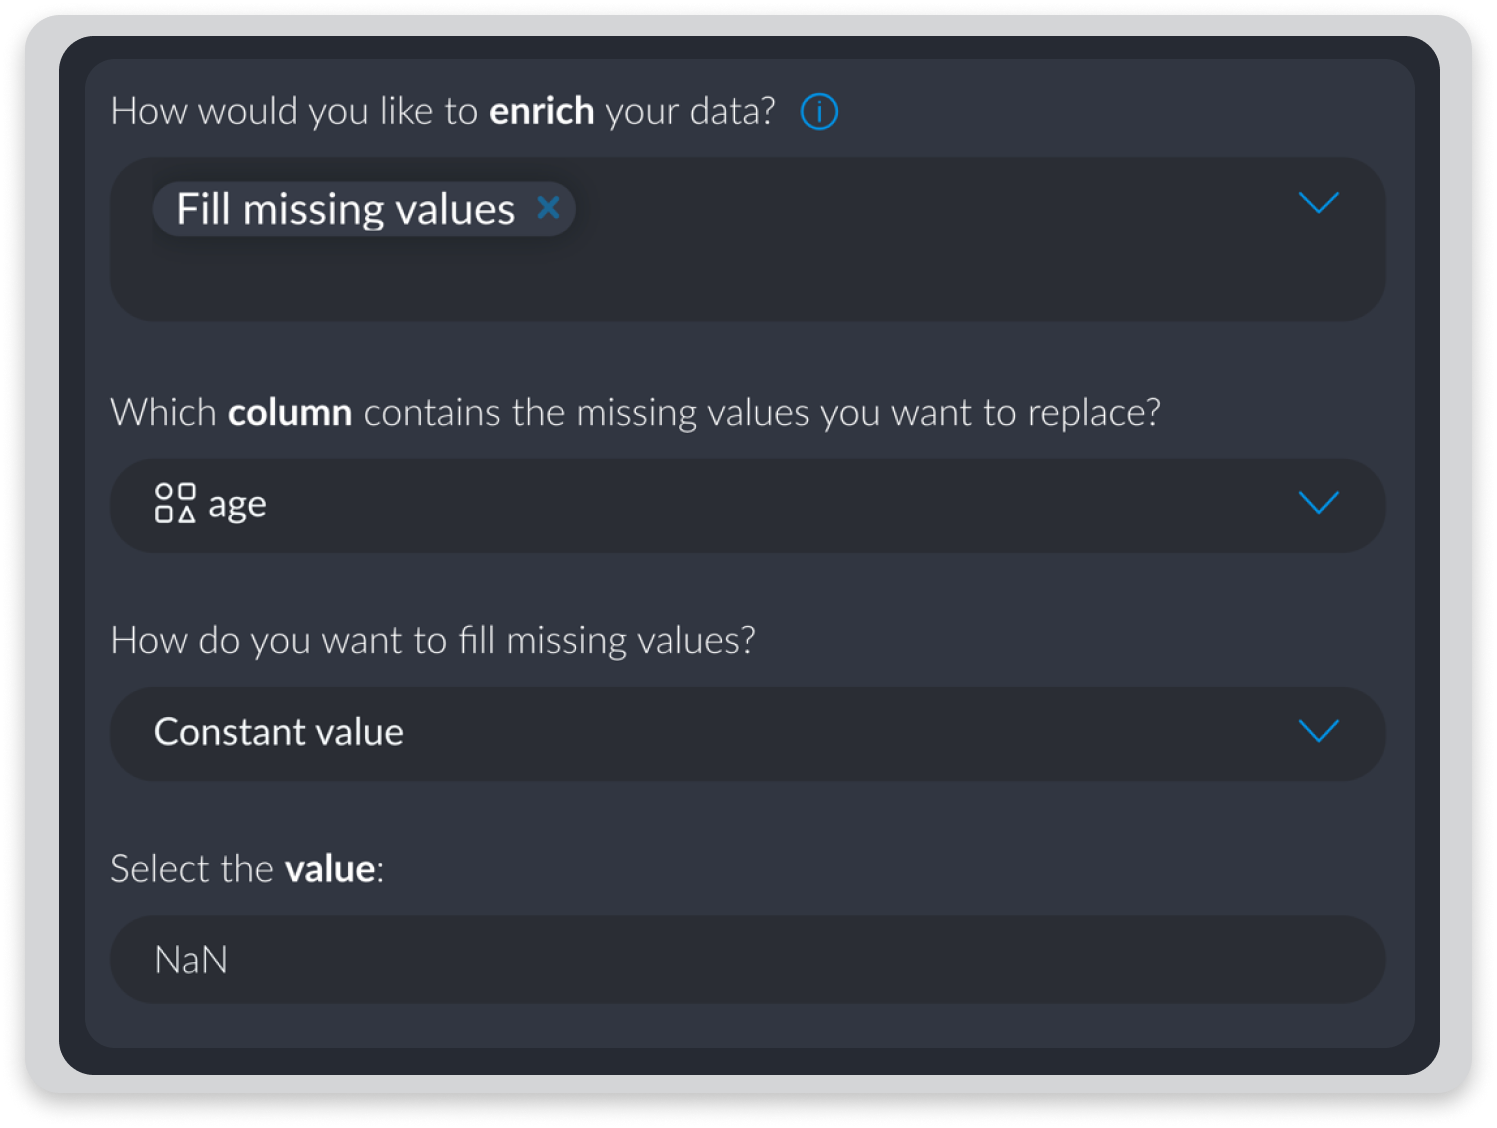Remove the Fill missing values tag
The height and width of the screenshot is (1128, 1497).
pos(548,208)
